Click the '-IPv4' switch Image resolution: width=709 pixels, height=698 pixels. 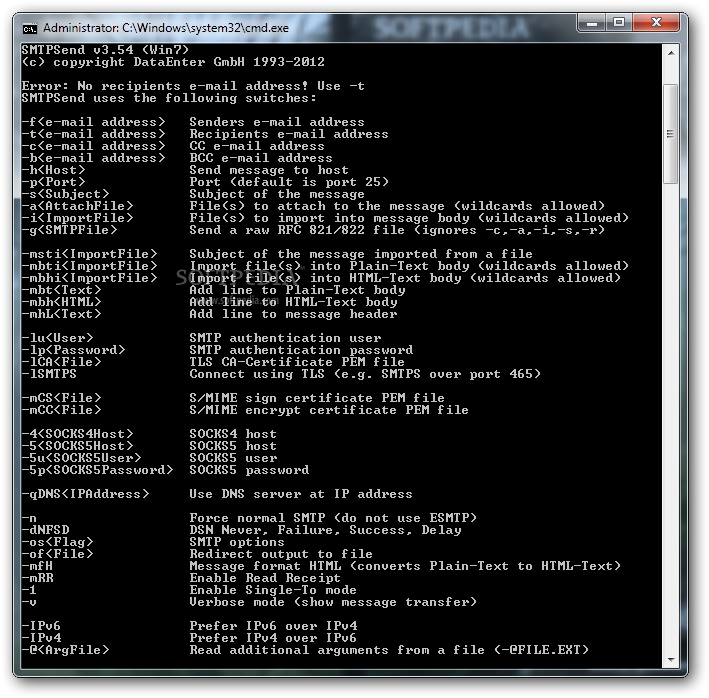tap(42, 638)
